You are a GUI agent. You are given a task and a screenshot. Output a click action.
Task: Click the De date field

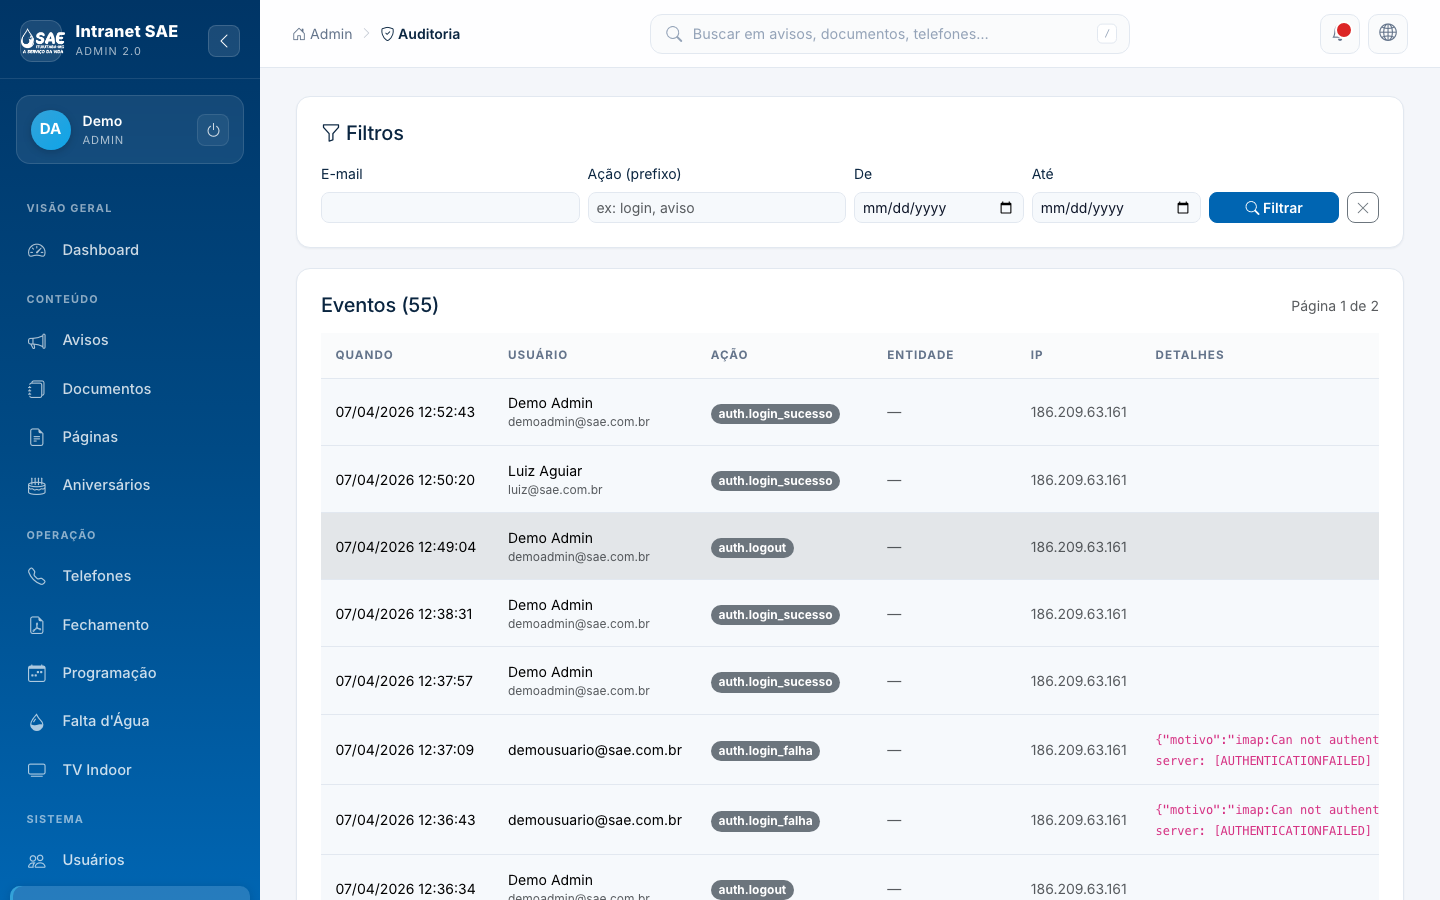click(939, 208)
